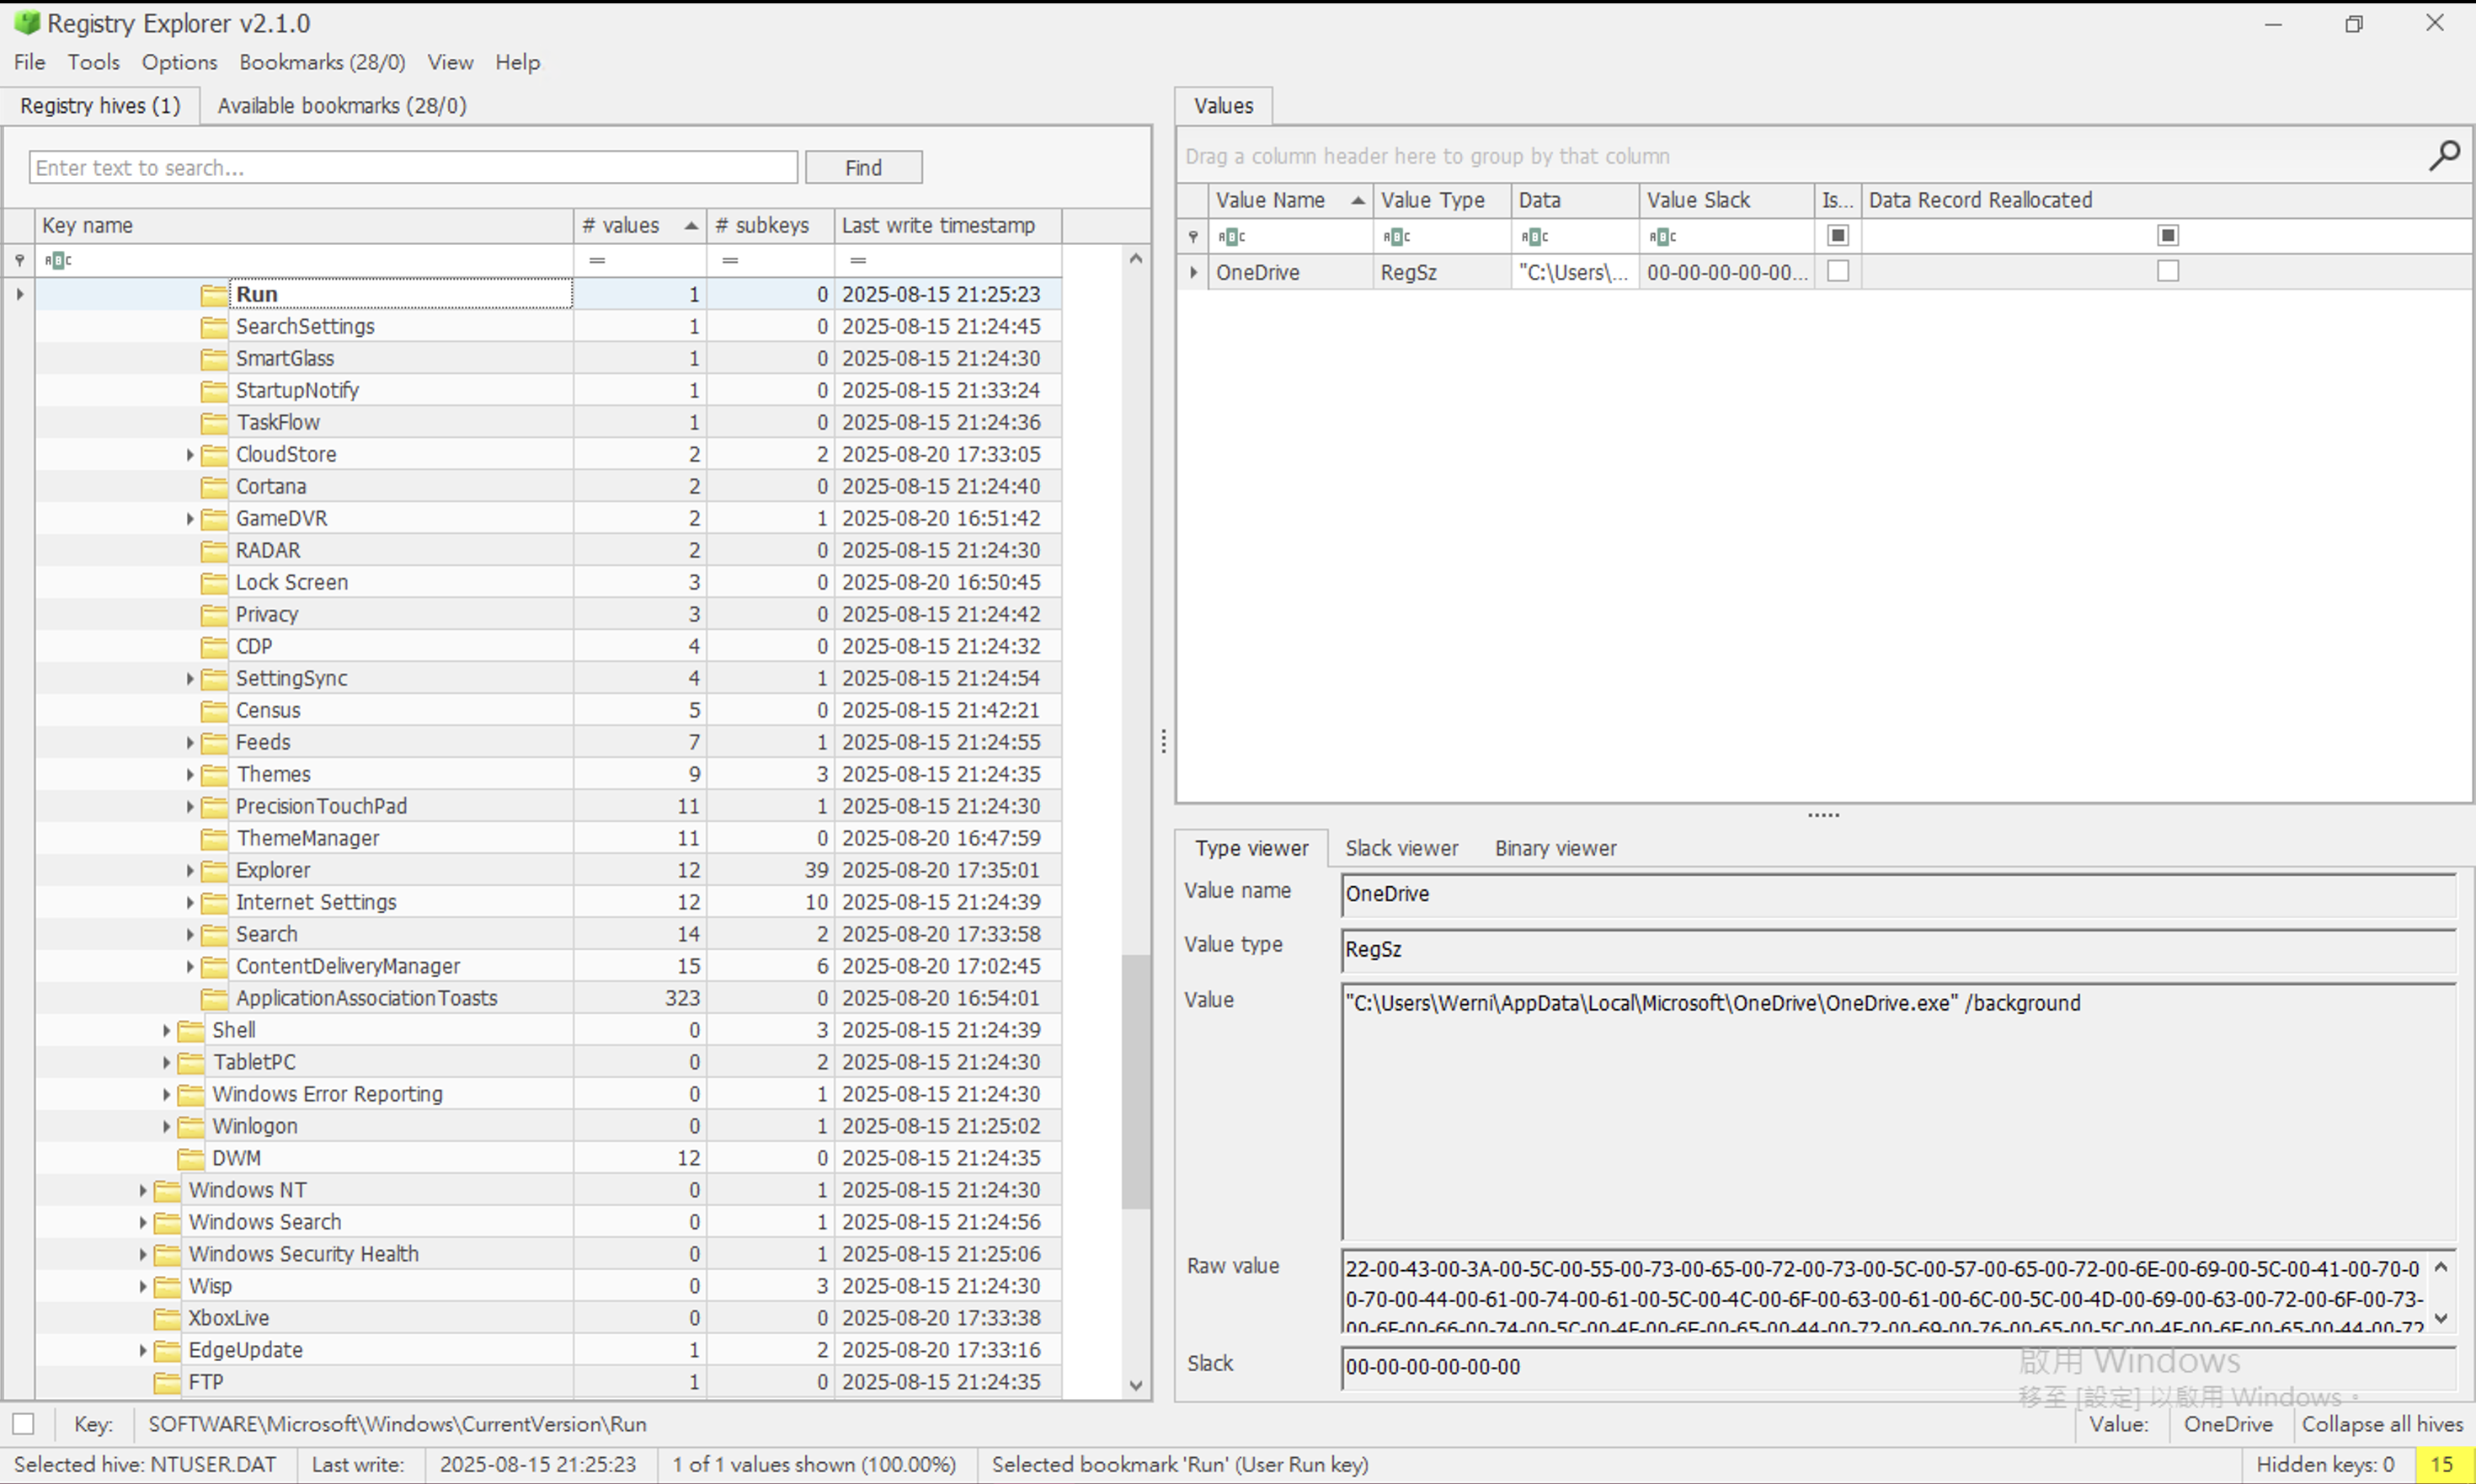Viewport: 2476px width, 1484px height.
Task: Switch to the Slack viewer tab
Action: (x=1400, y=848)
